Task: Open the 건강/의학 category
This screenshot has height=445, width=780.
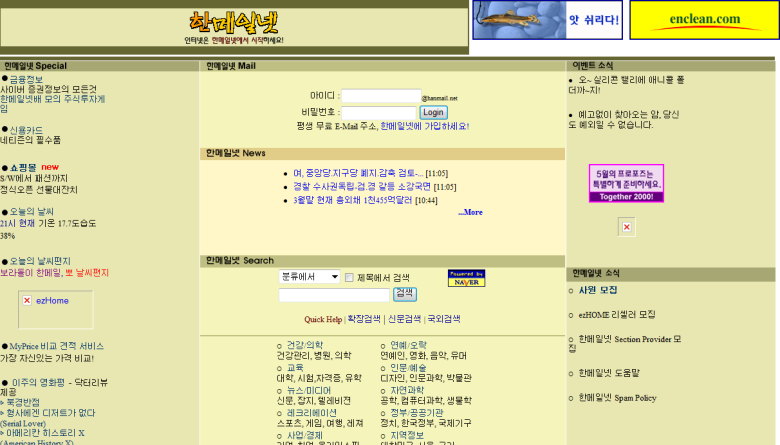Action: (305, 345)
